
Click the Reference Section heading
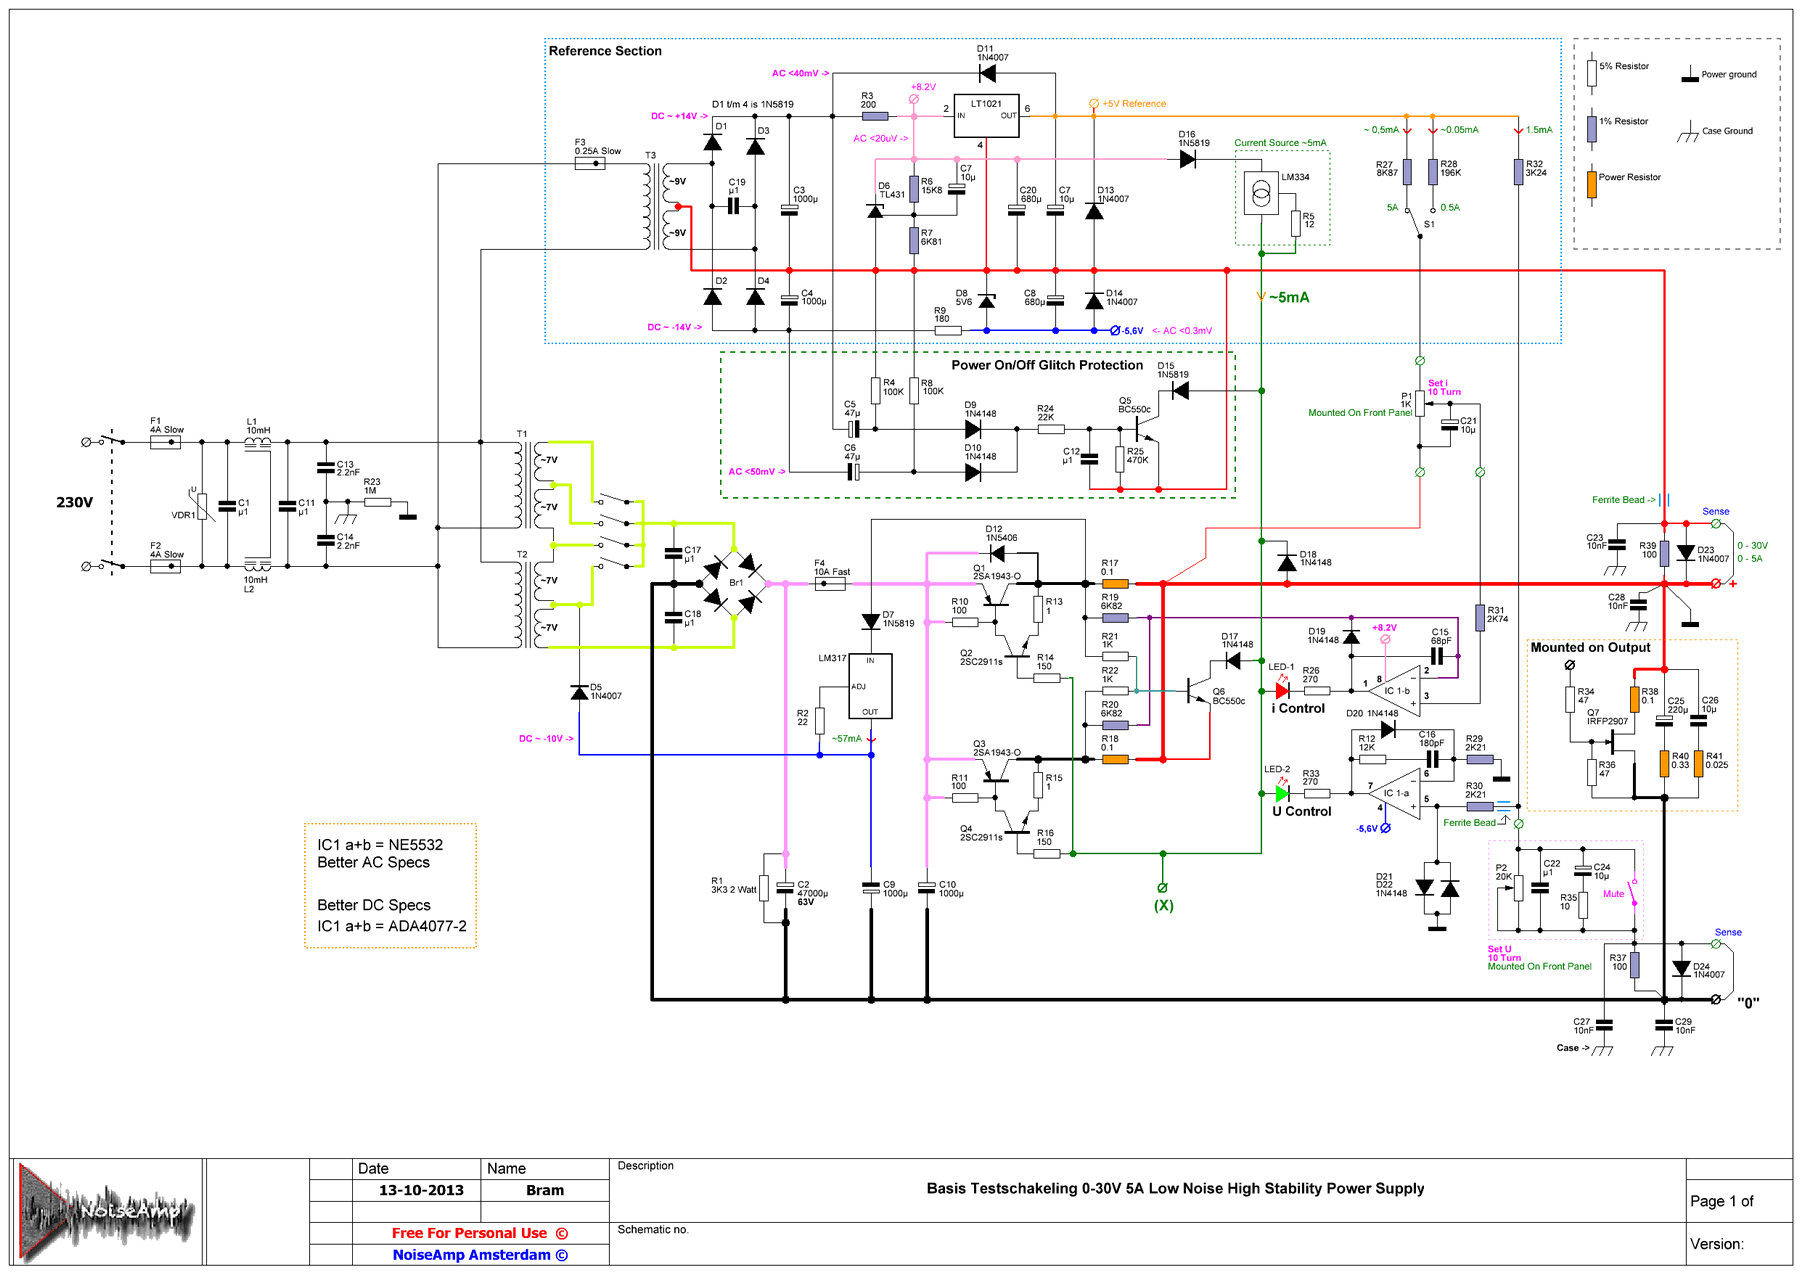click(605, 51)
